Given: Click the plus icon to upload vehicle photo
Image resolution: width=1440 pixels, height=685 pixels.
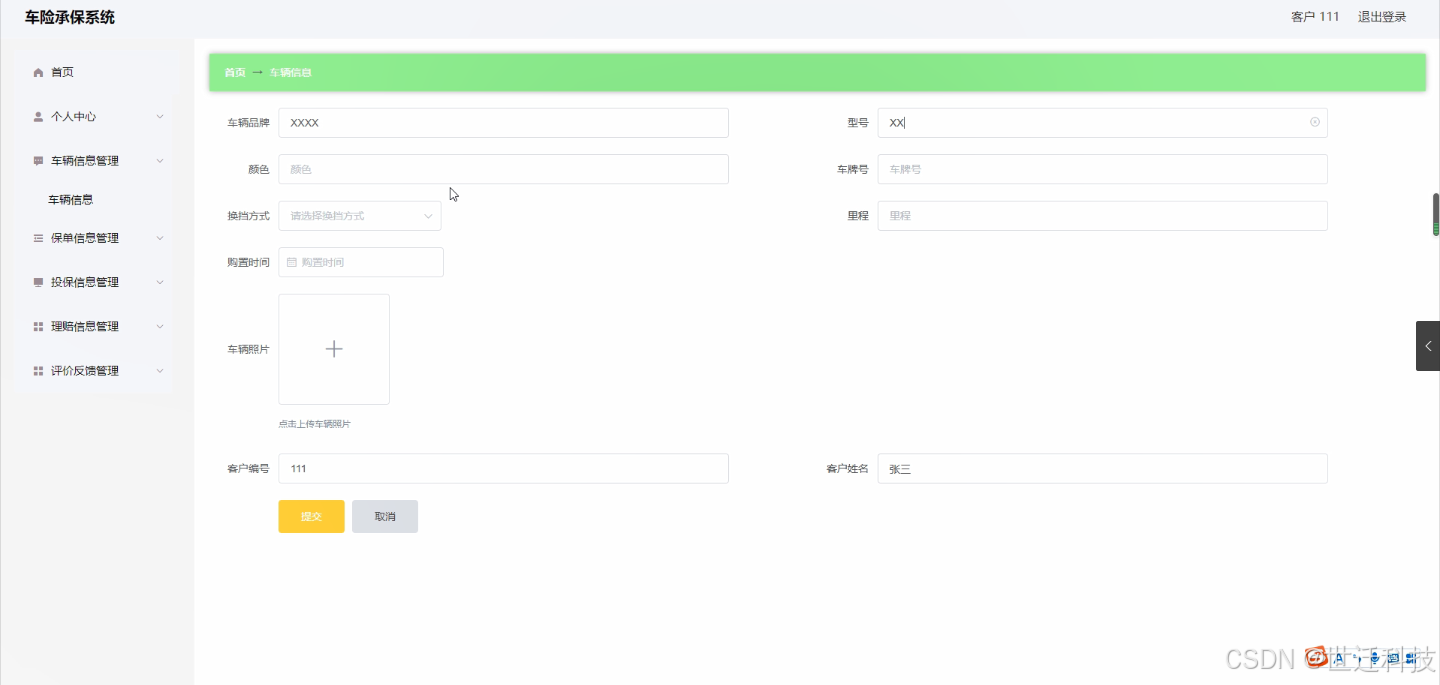Looking at the screenshot, I should (334, 349).
